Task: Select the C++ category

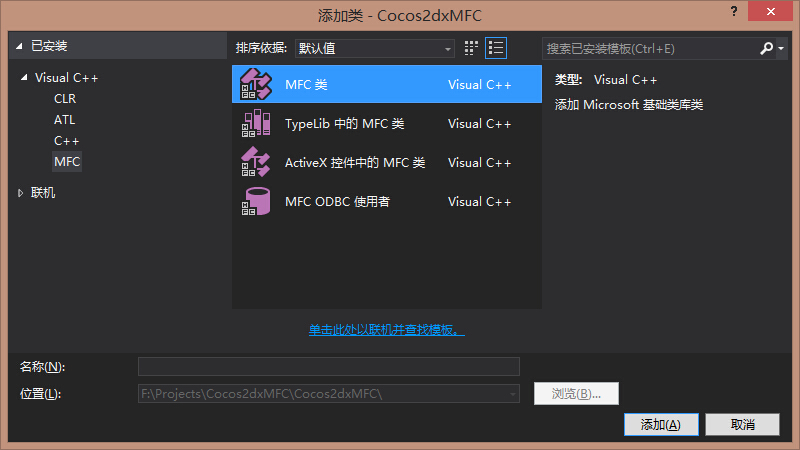Action: click(66, 141)
